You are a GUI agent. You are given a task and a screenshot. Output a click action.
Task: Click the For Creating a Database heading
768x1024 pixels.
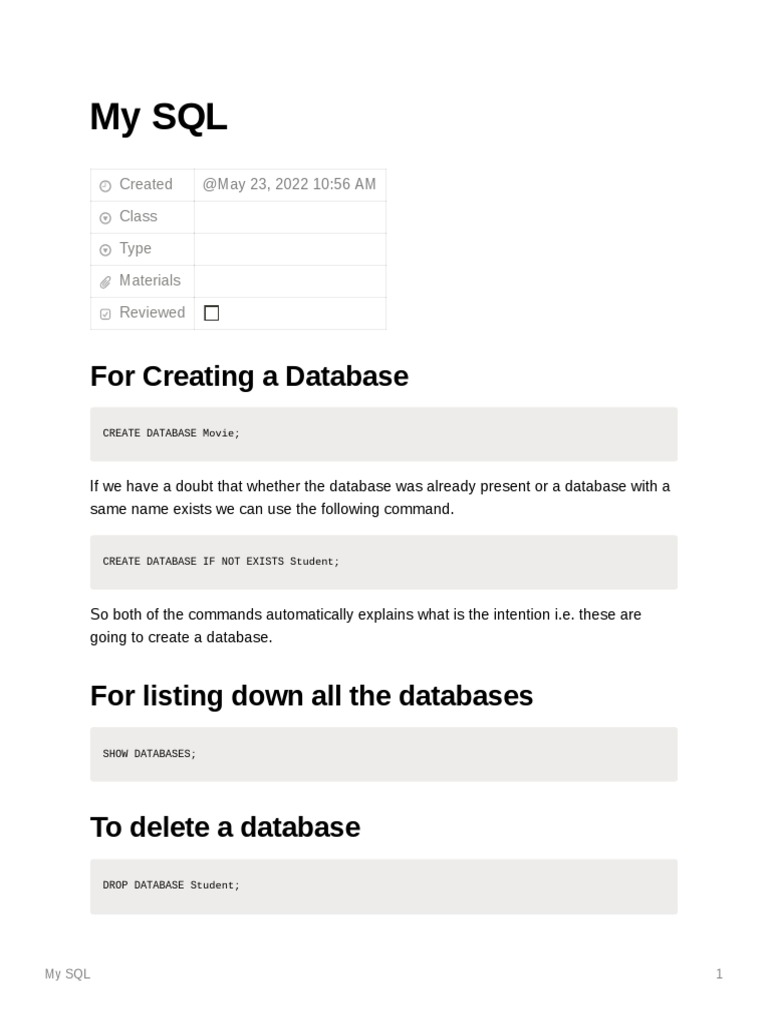249,376
